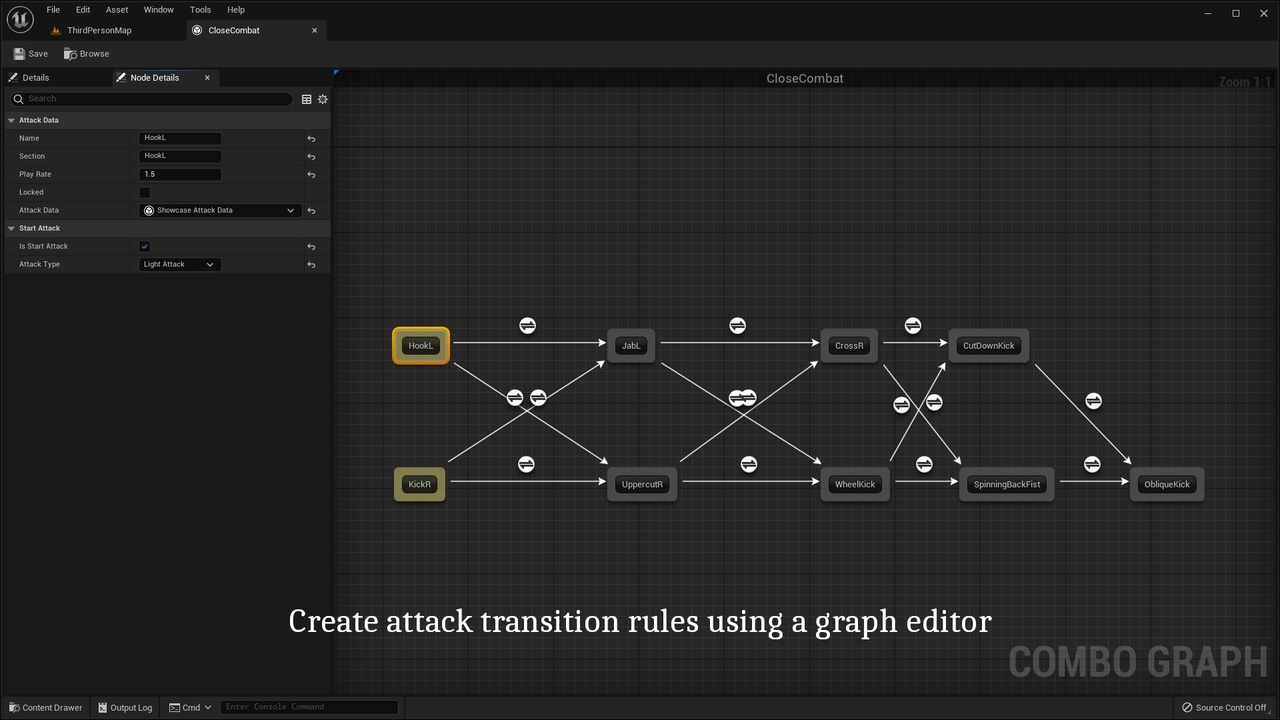Reset Attack Type to default

pos(311,265)
